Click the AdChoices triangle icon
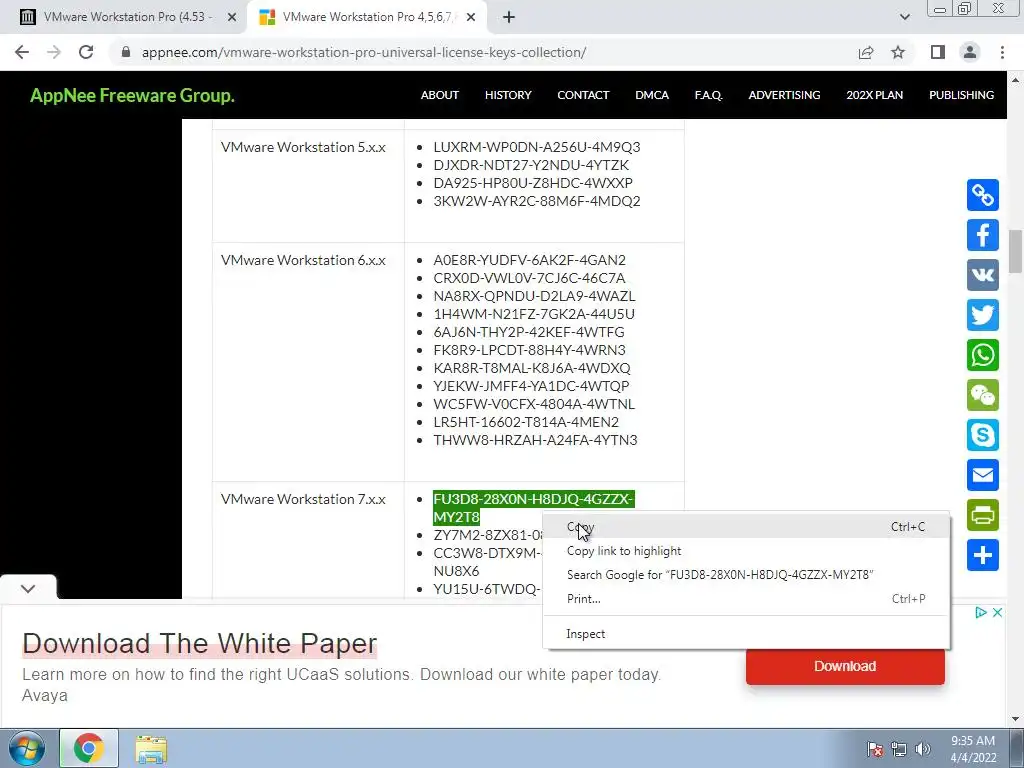1024x768 pixels. [980, 613]
